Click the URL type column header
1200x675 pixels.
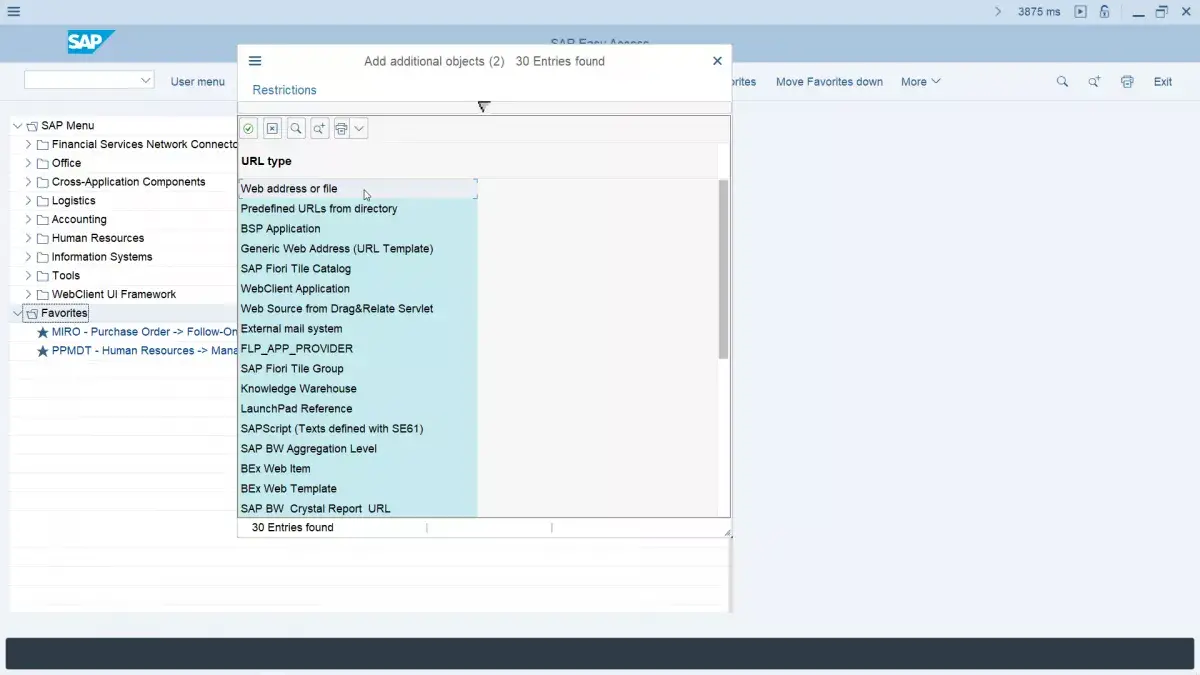point(266,161)
